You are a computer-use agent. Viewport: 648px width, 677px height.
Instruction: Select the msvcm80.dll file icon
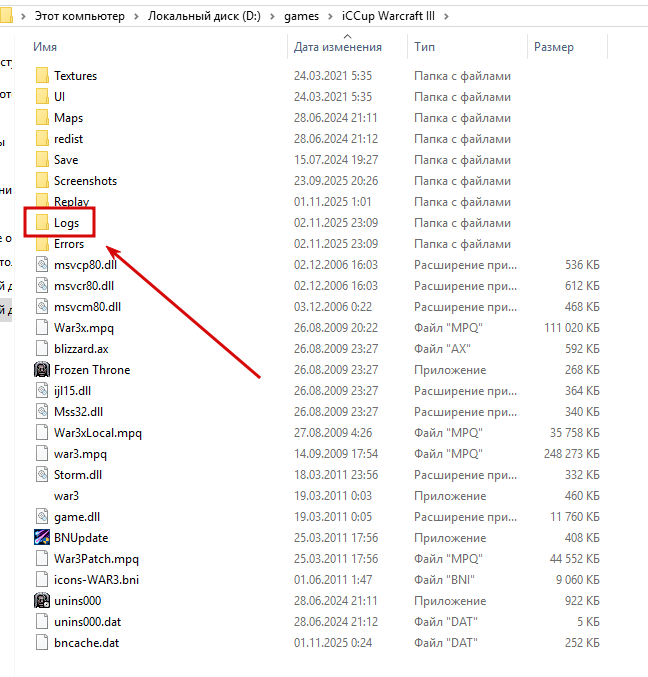click(x=42, y=307)
